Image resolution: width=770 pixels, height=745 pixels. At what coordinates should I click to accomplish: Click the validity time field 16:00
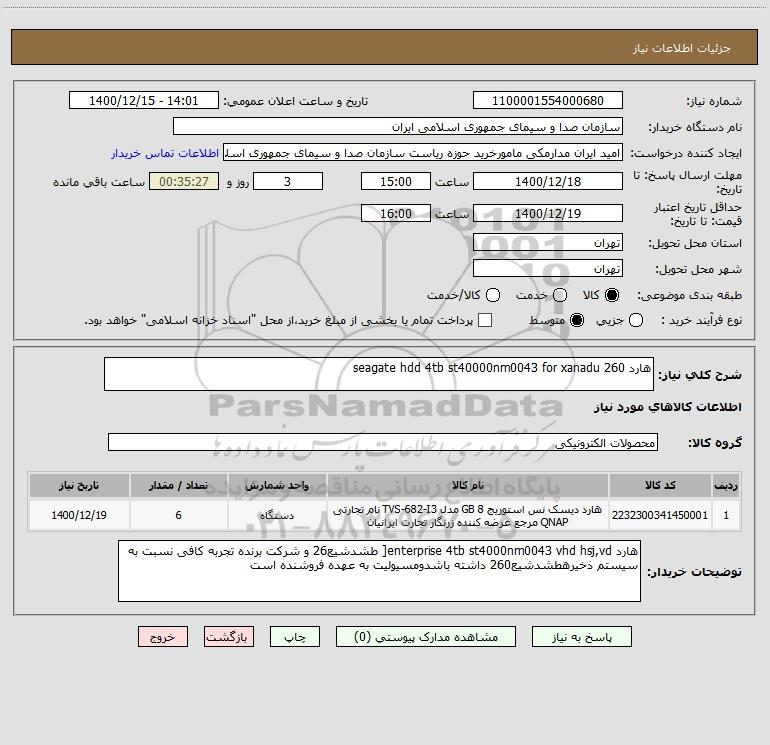pyautogui.click(x=396, y=214)
